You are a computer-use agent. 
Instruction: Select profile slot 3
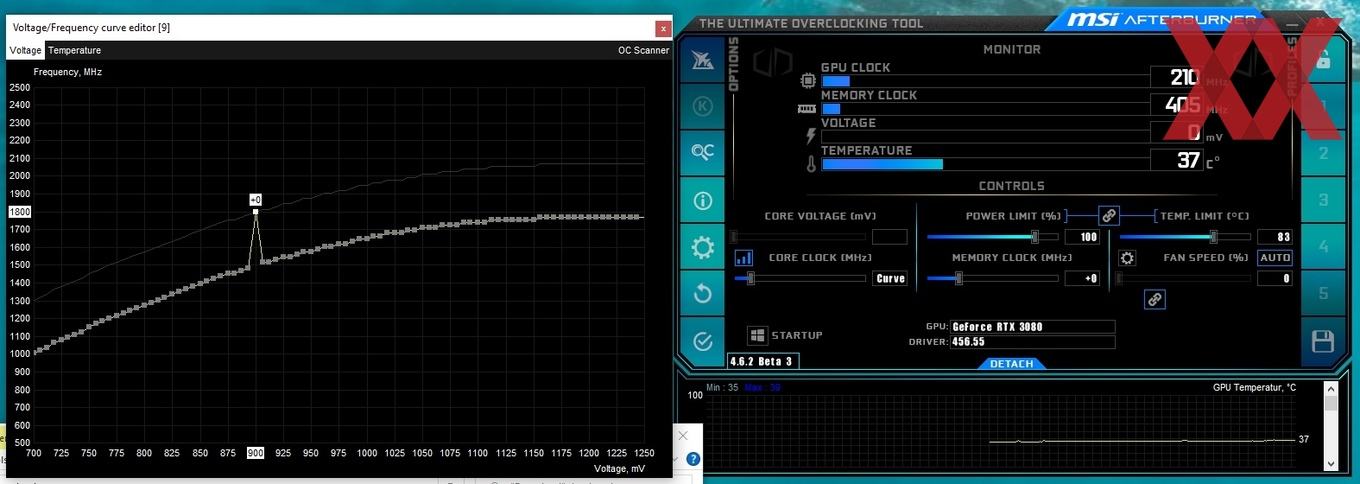[1323, 200]
